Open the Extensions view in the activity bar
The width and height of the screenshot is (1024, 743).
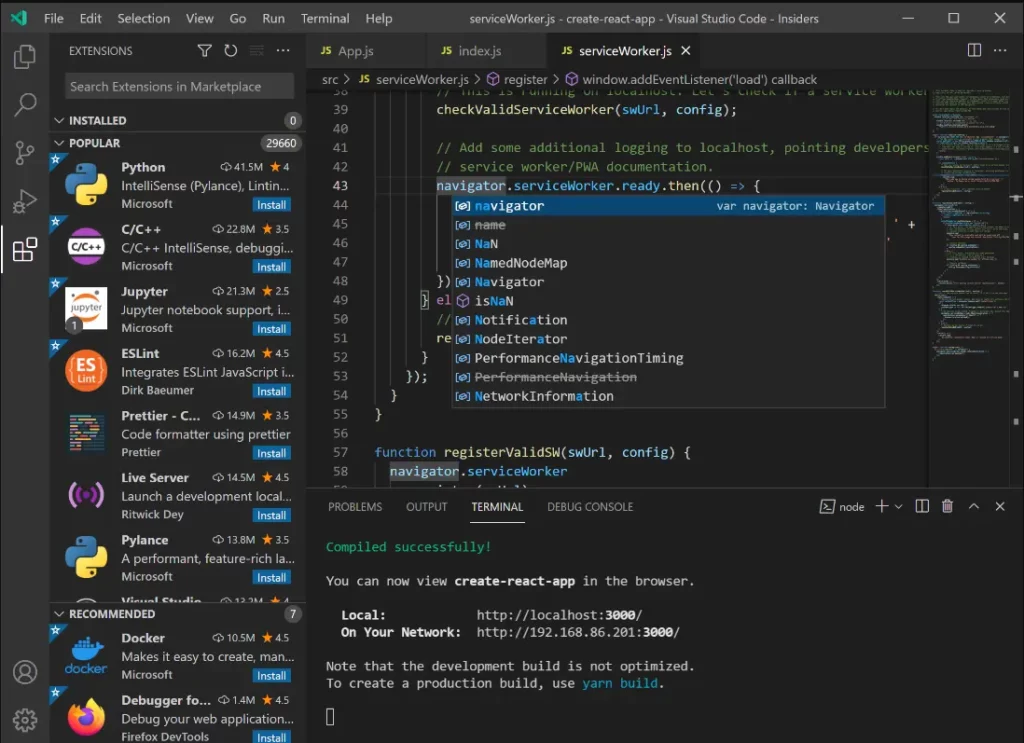(25, 250)
